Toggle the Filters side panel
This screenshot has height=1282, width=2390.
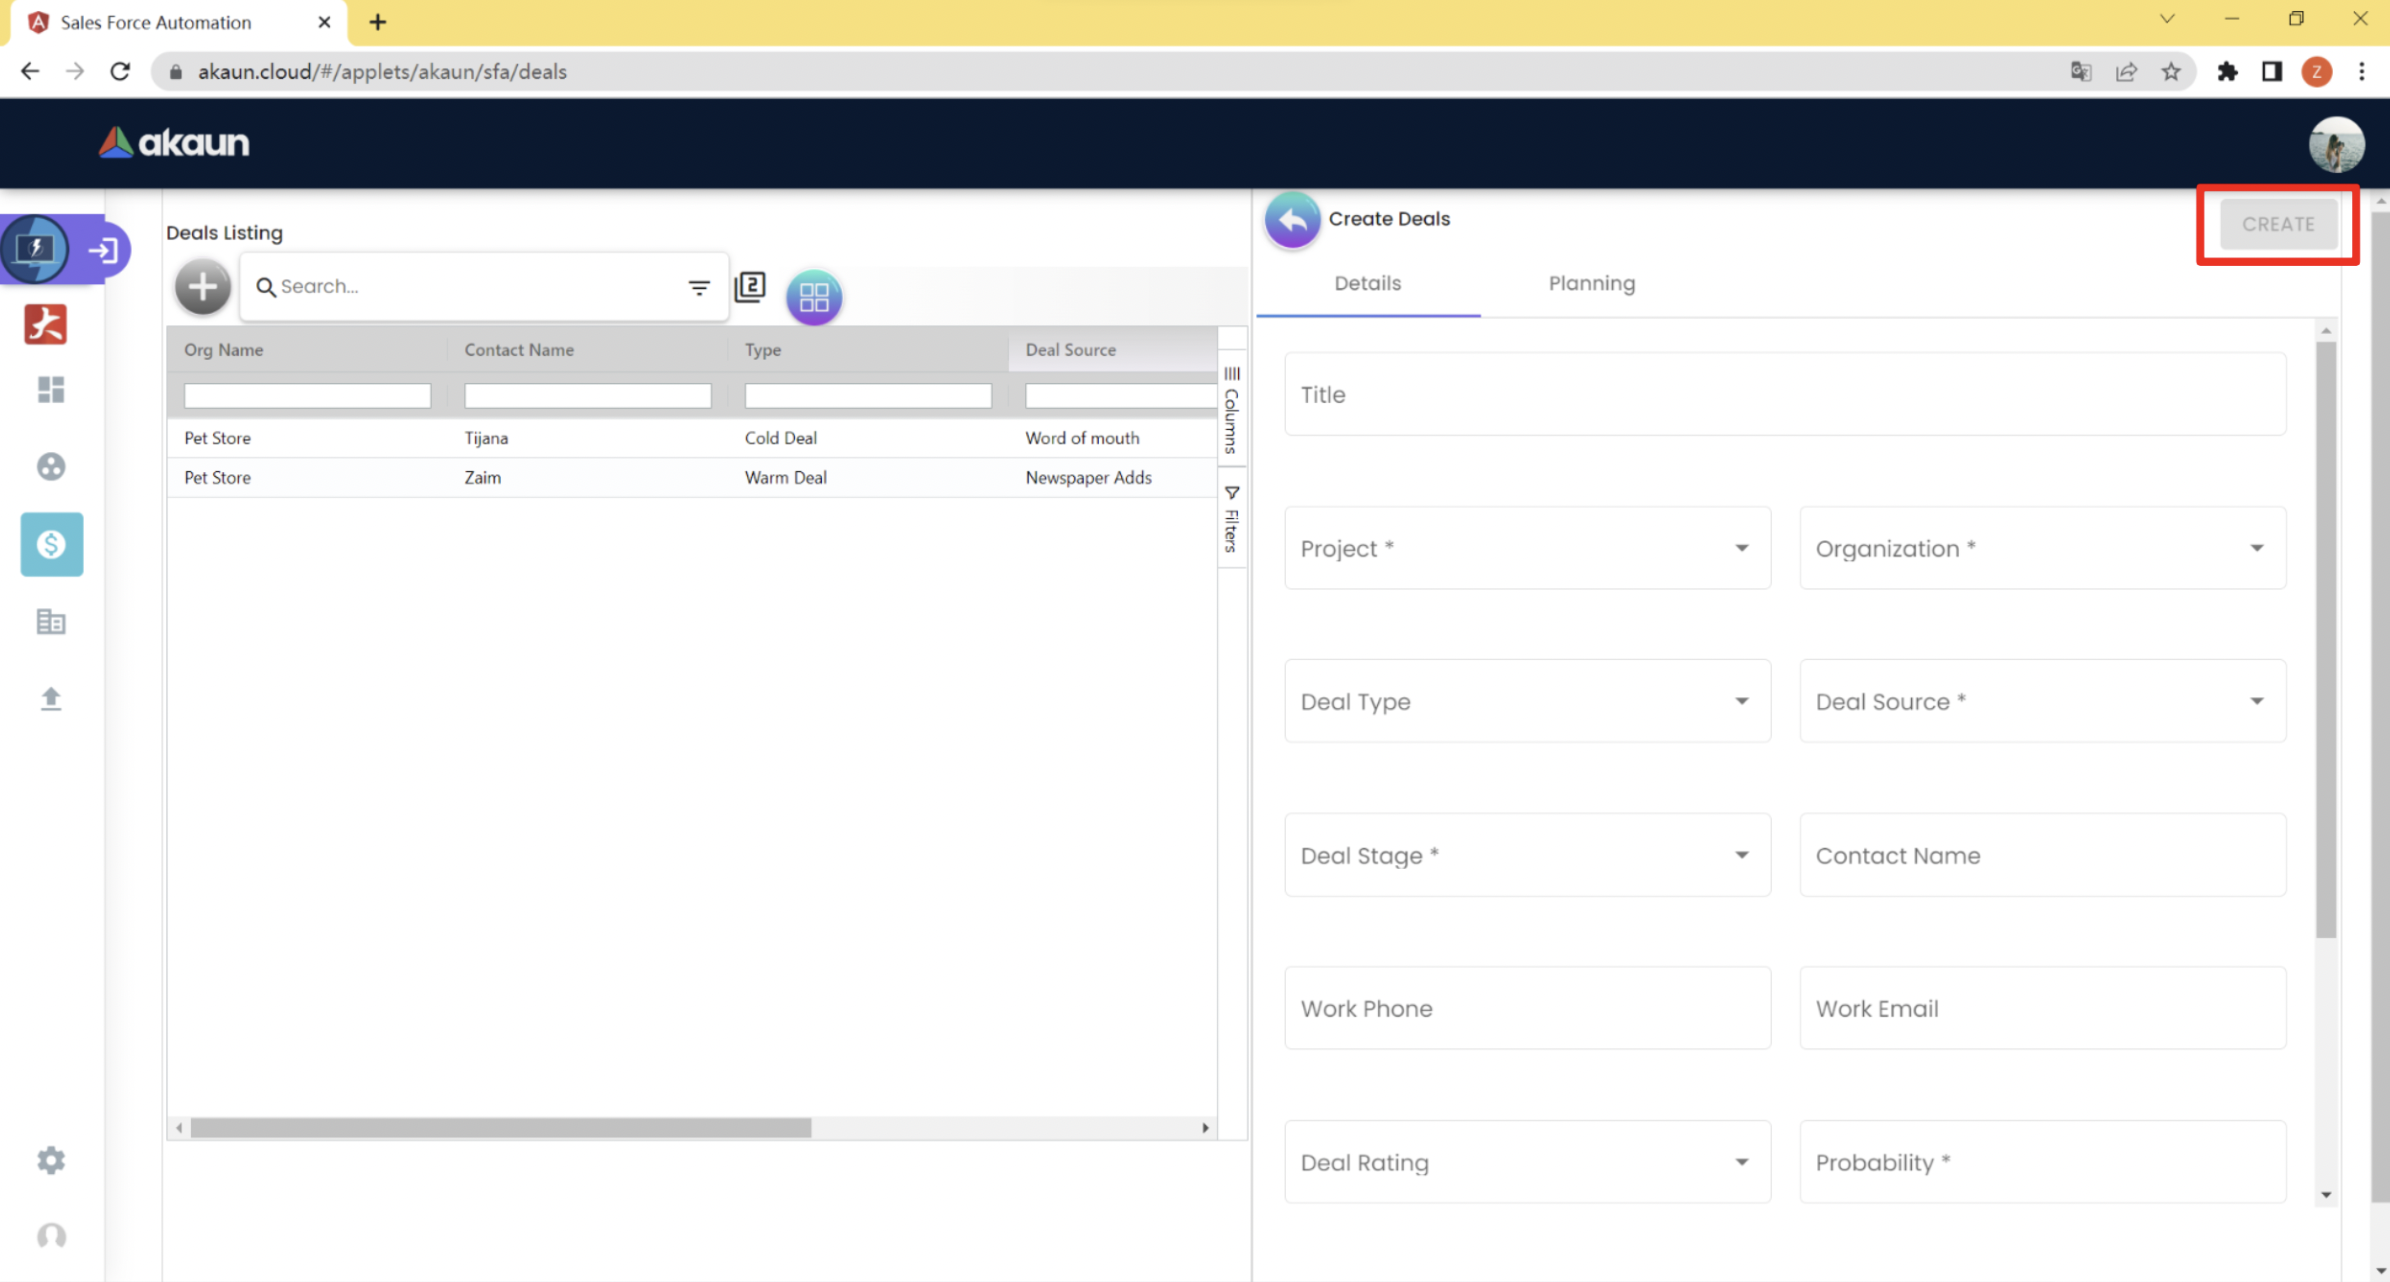[x=1232, y=519]
